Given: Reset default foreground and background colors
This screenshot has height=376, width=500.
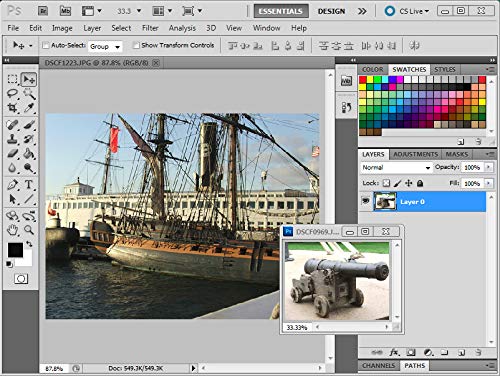Looking at the screenshot, I should tap(9, 264).
